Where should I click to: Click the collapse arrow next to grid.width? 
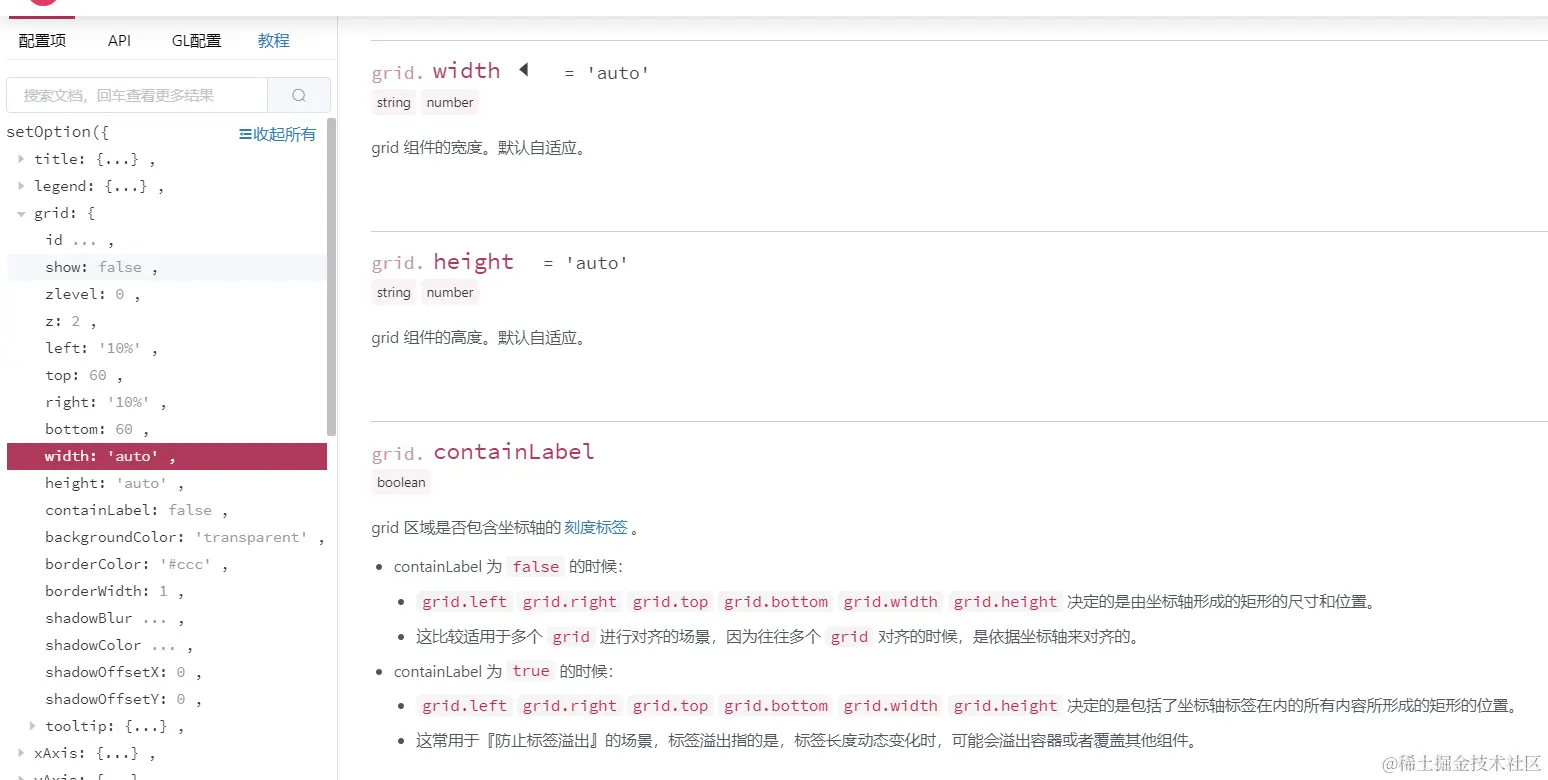pyautogui.click(x=523, y=70)
